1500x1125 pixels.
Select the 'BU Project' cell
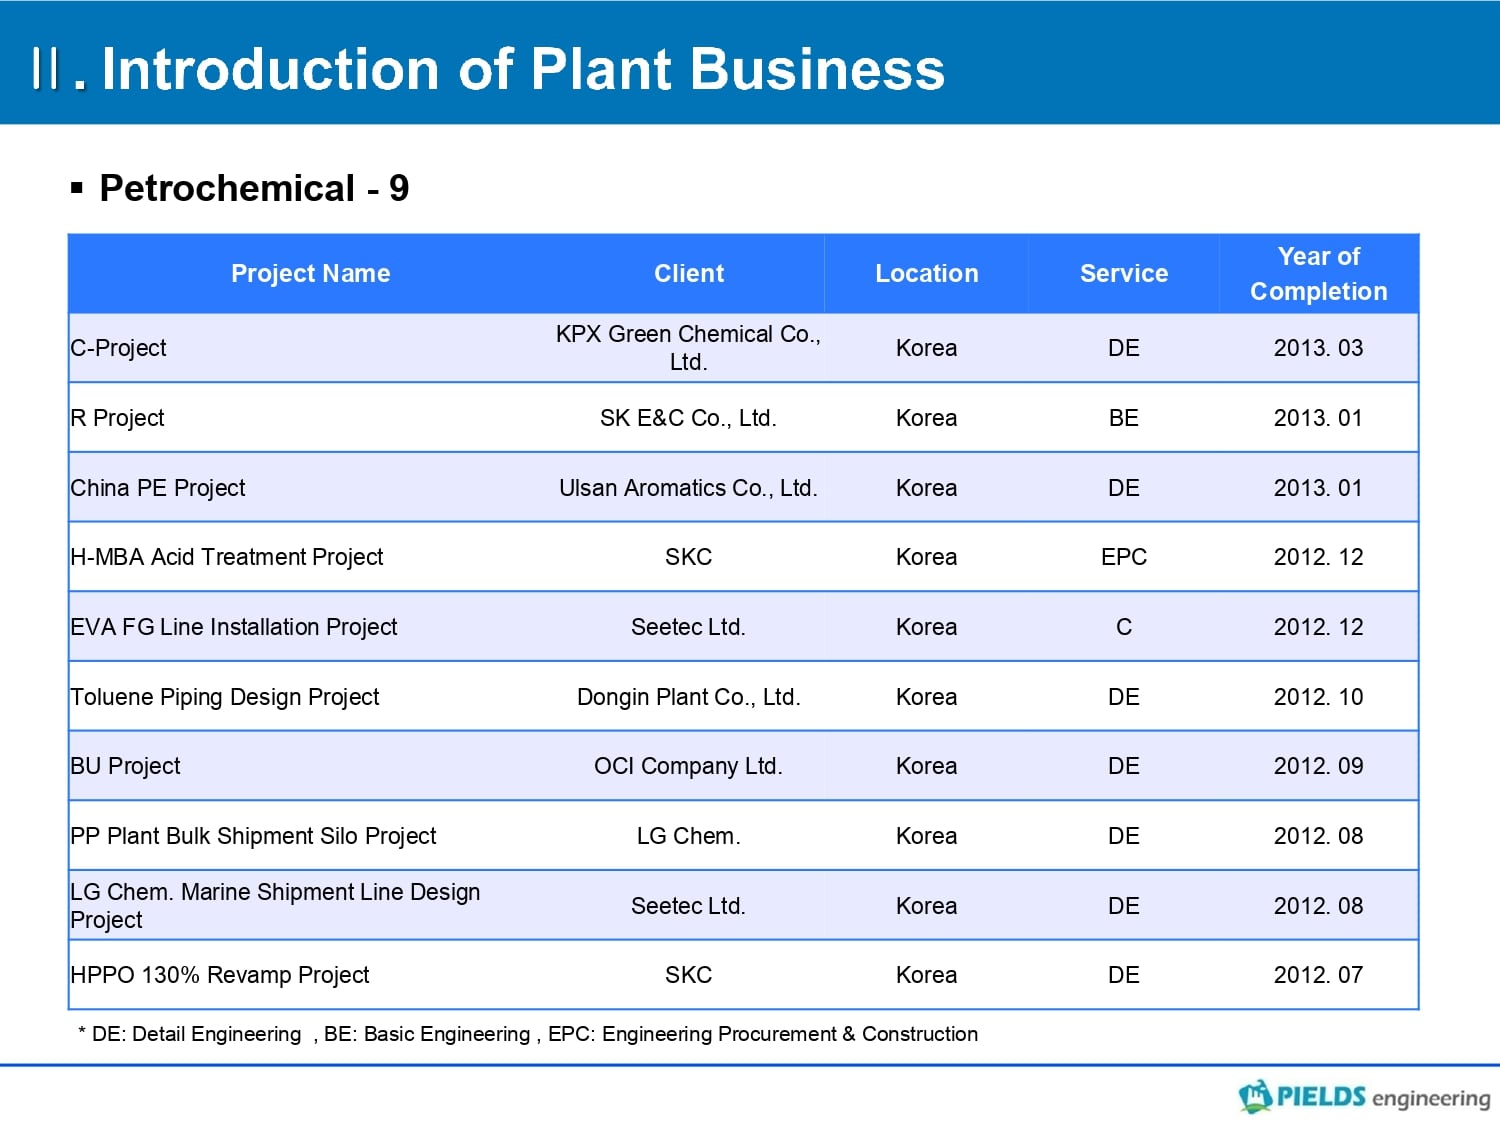pyautogui.click(x=311, y=766)
